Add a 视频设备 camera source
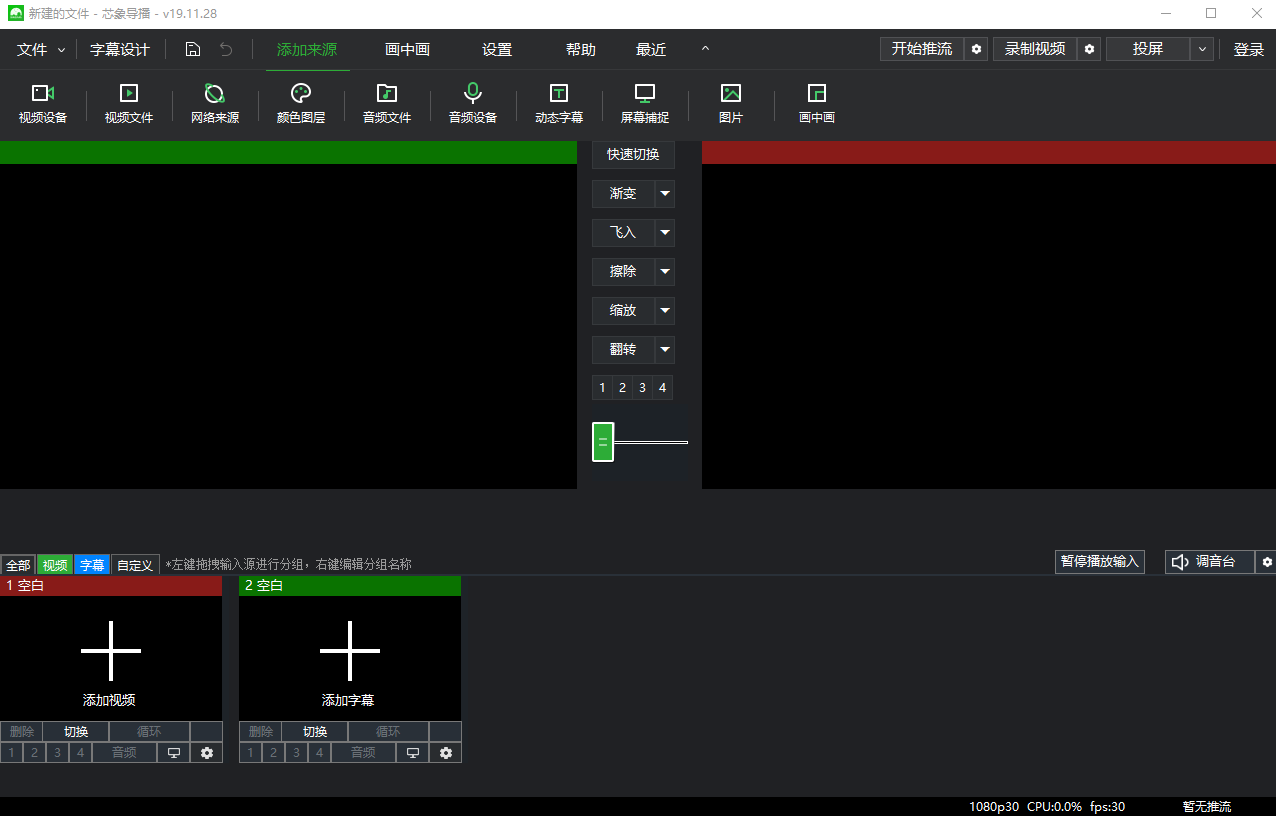The height and width of the screenshot is (816, 1276). tap(43, 103)
